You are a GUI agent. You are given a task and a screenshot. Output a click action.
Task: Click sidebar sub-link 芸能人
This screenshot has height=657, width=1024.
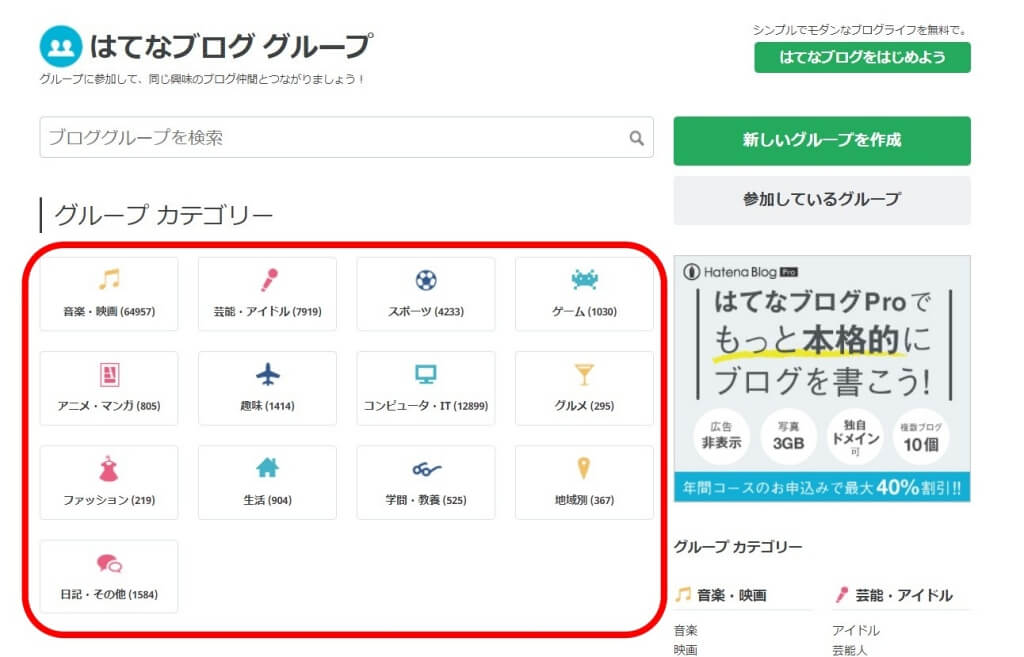(850, 650)
